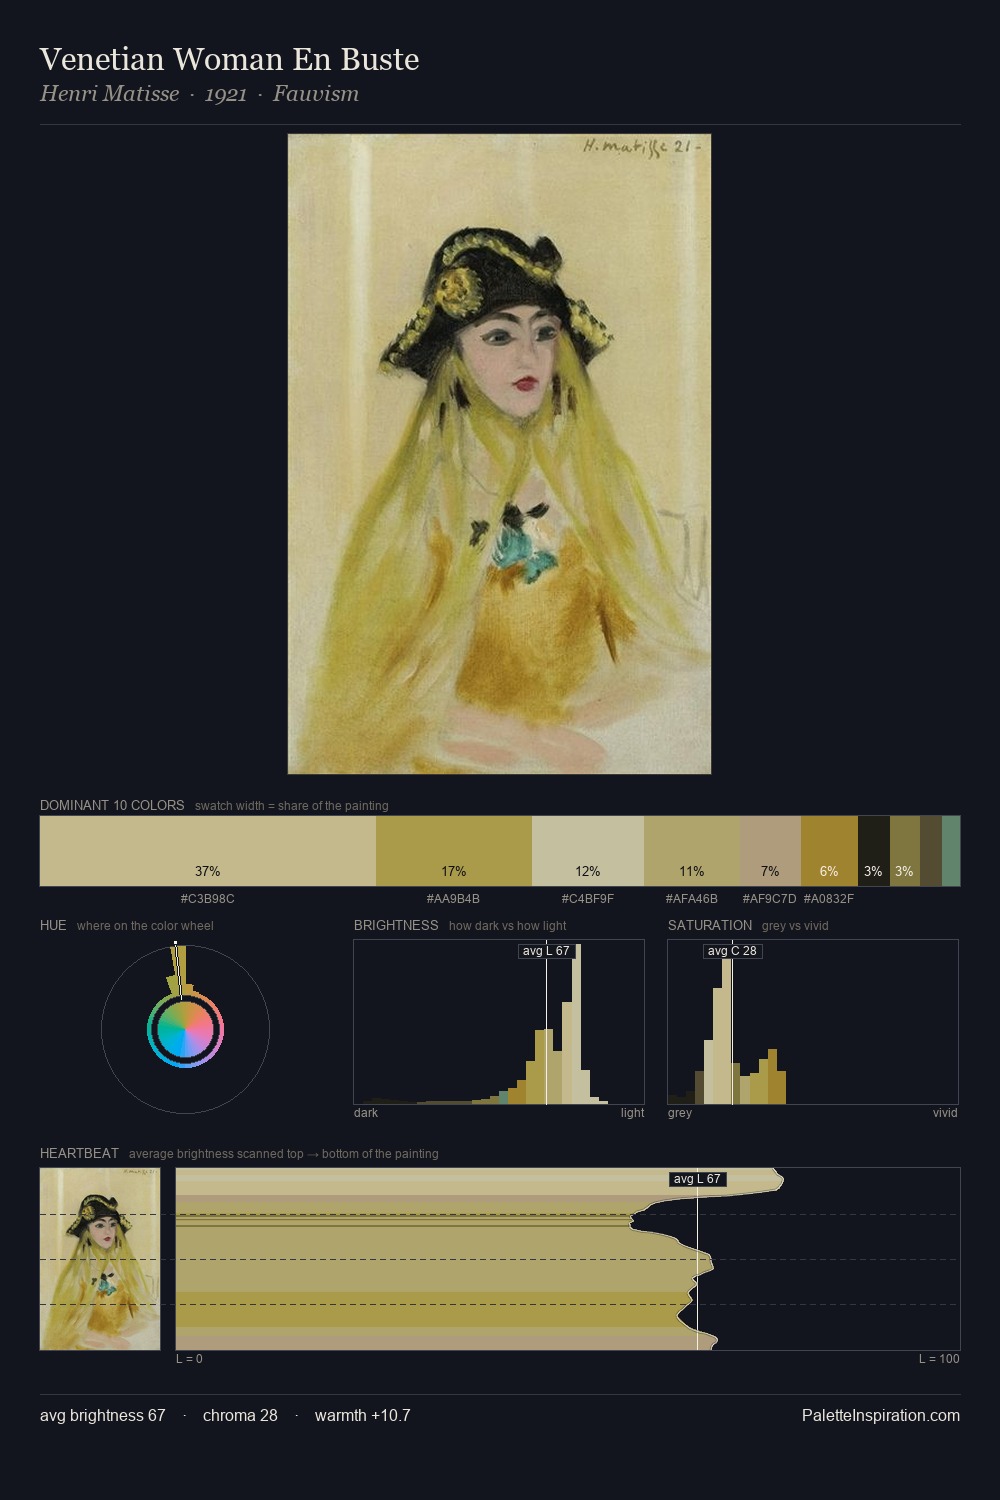Click the 'dark' axis label

pos(366,1113)
